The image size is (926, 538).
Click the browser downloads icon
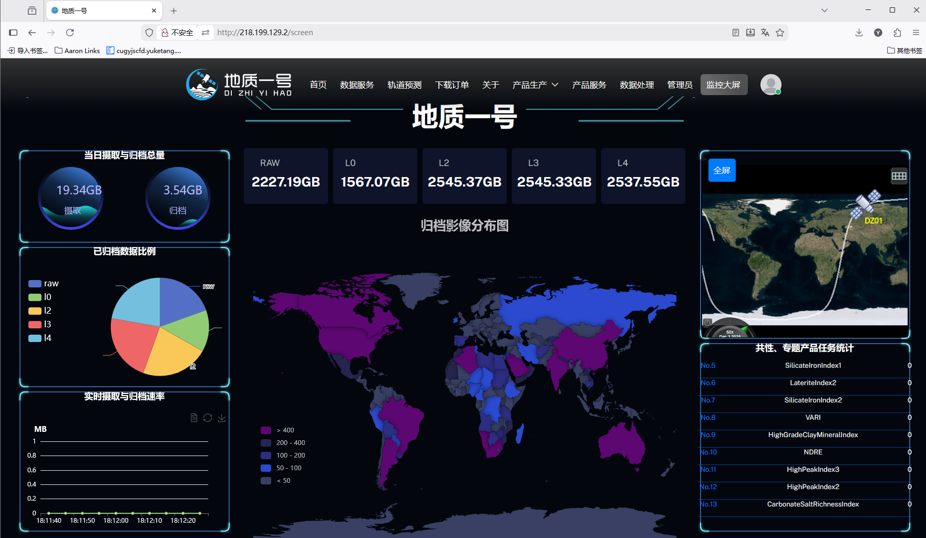(859, 32)
